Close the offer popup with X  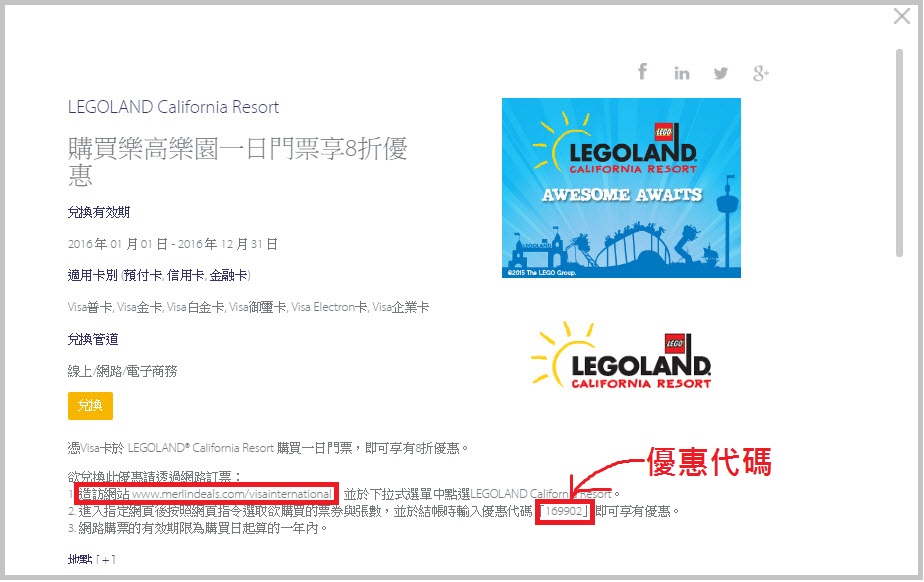pos(901,16)
